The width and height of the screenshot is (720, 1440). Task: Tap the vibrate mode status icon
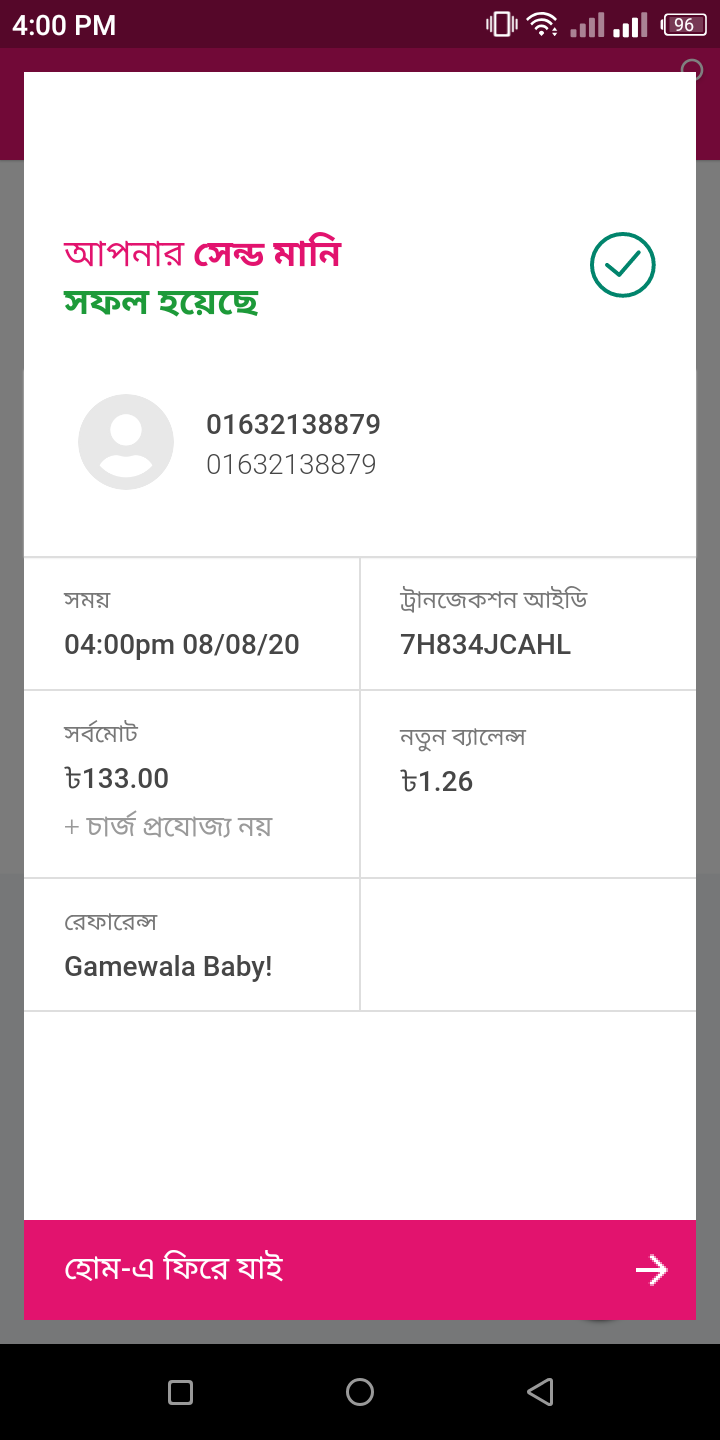(x=500, y=24)
